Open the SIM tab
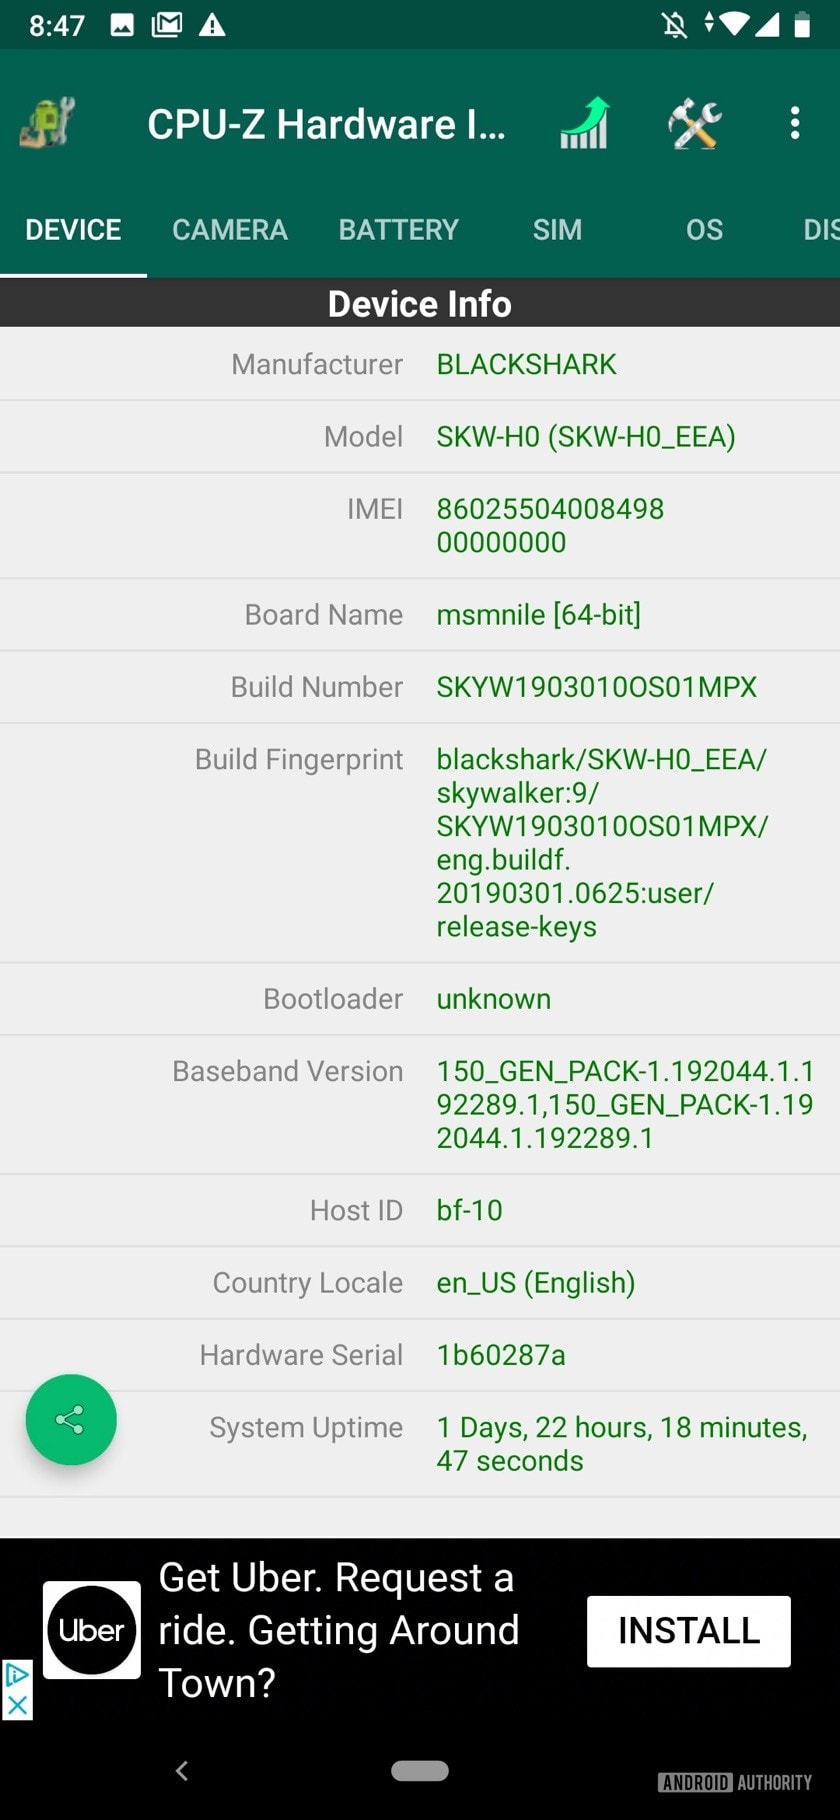 (x=557, y=230)
